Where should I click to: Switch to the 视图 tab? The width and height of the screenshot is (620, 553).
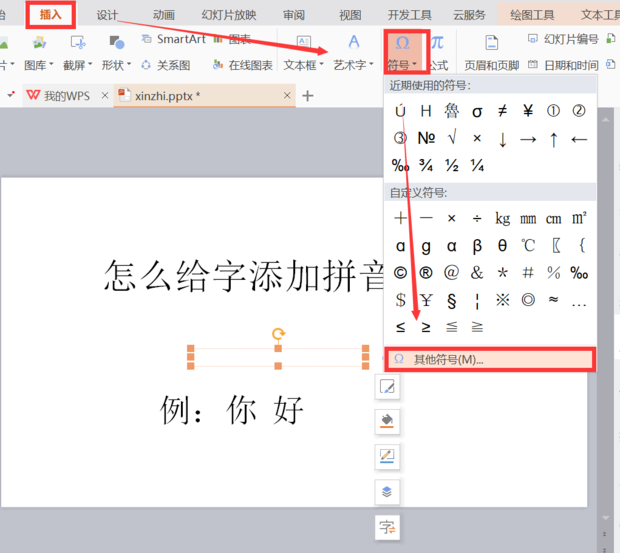[x=350, y=15]
